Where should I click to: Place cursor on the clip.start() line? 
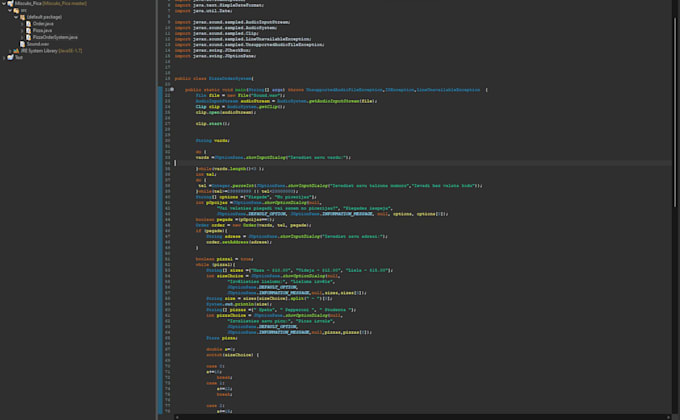[x=212, y=124]
